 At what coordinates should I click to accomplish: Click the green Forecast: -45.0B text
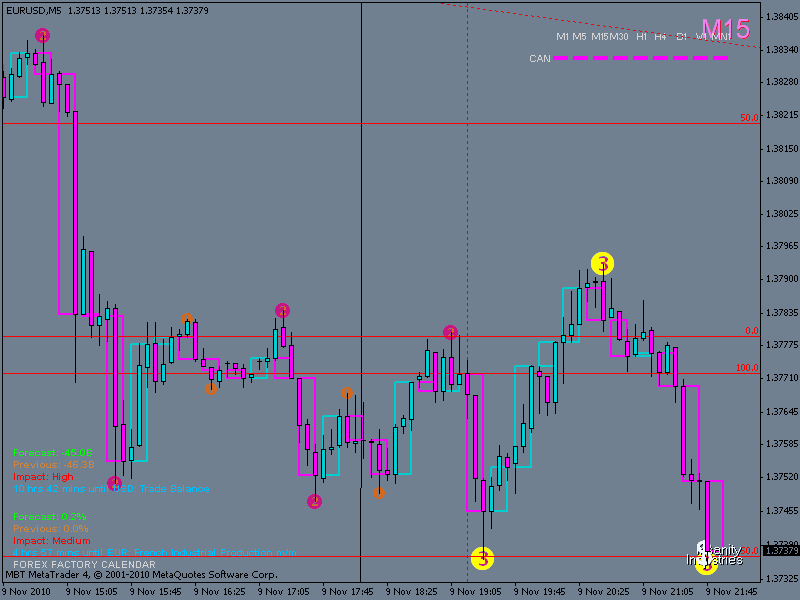pos(53,453)
